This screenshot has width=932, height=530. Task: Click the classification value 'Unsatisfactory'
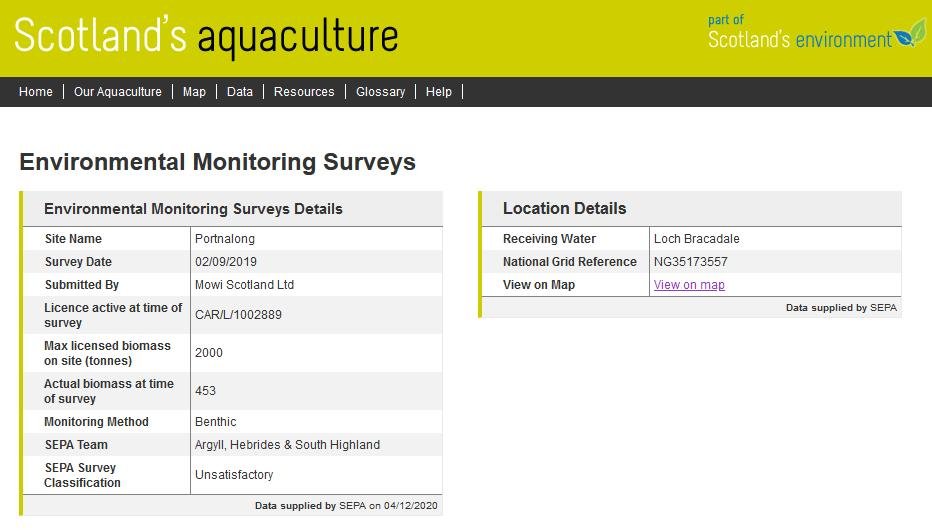(x=234, y=475)
